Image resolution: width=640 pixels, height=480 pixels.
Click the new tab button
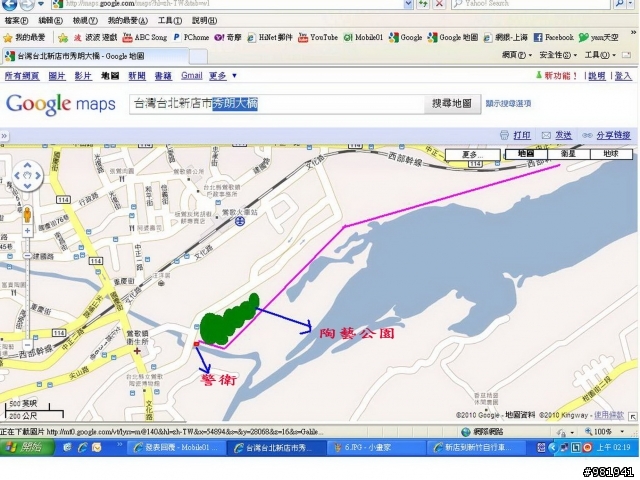198,57
